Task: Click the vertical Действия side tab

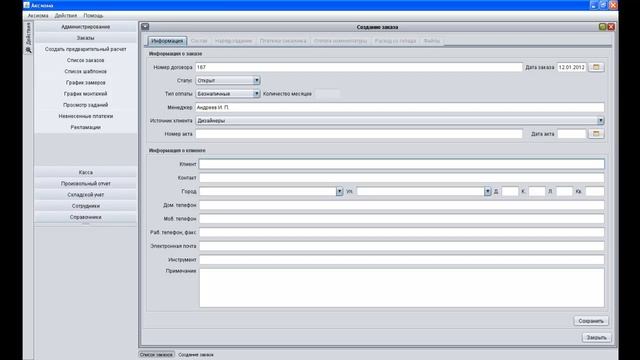Action: pos(28,33)
